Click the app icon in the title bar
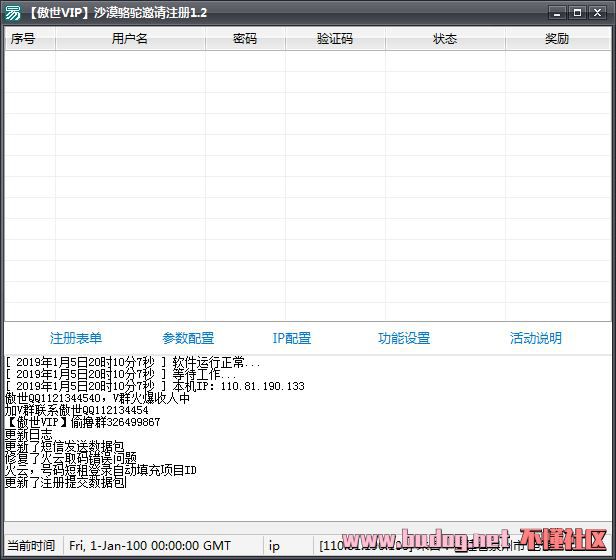 pyautogui.click(x=13, y=13)
